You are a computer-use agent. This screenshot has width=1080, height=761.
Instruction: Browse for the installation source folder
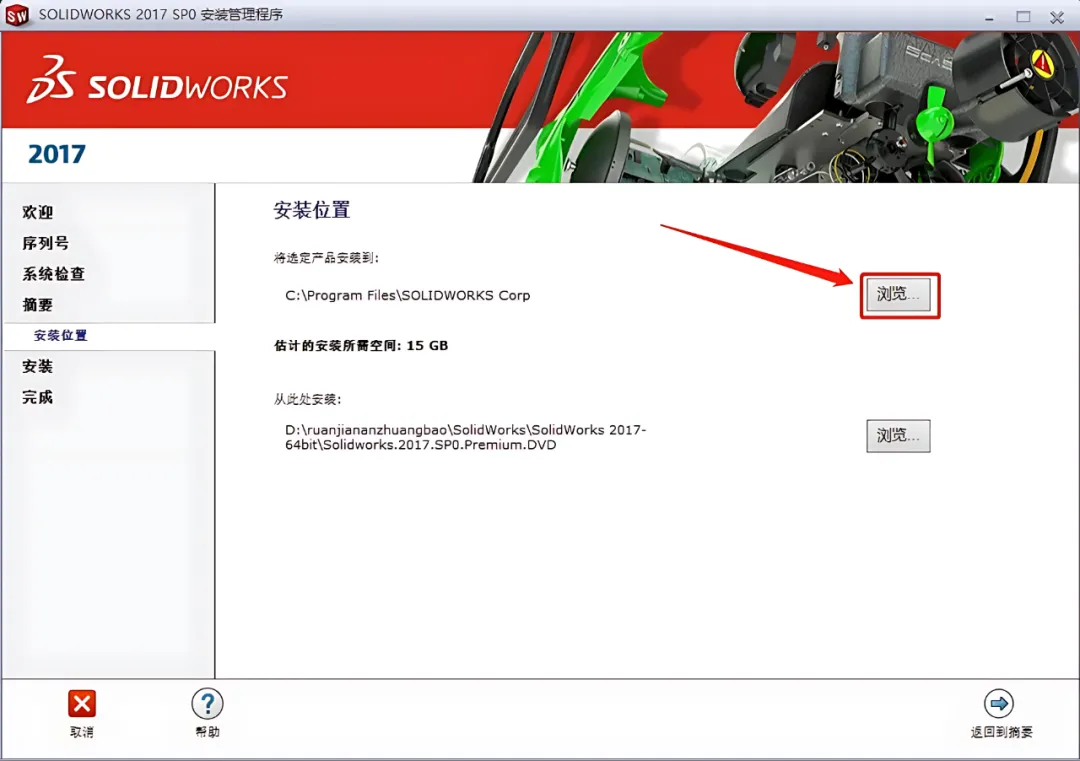(898, 435)
